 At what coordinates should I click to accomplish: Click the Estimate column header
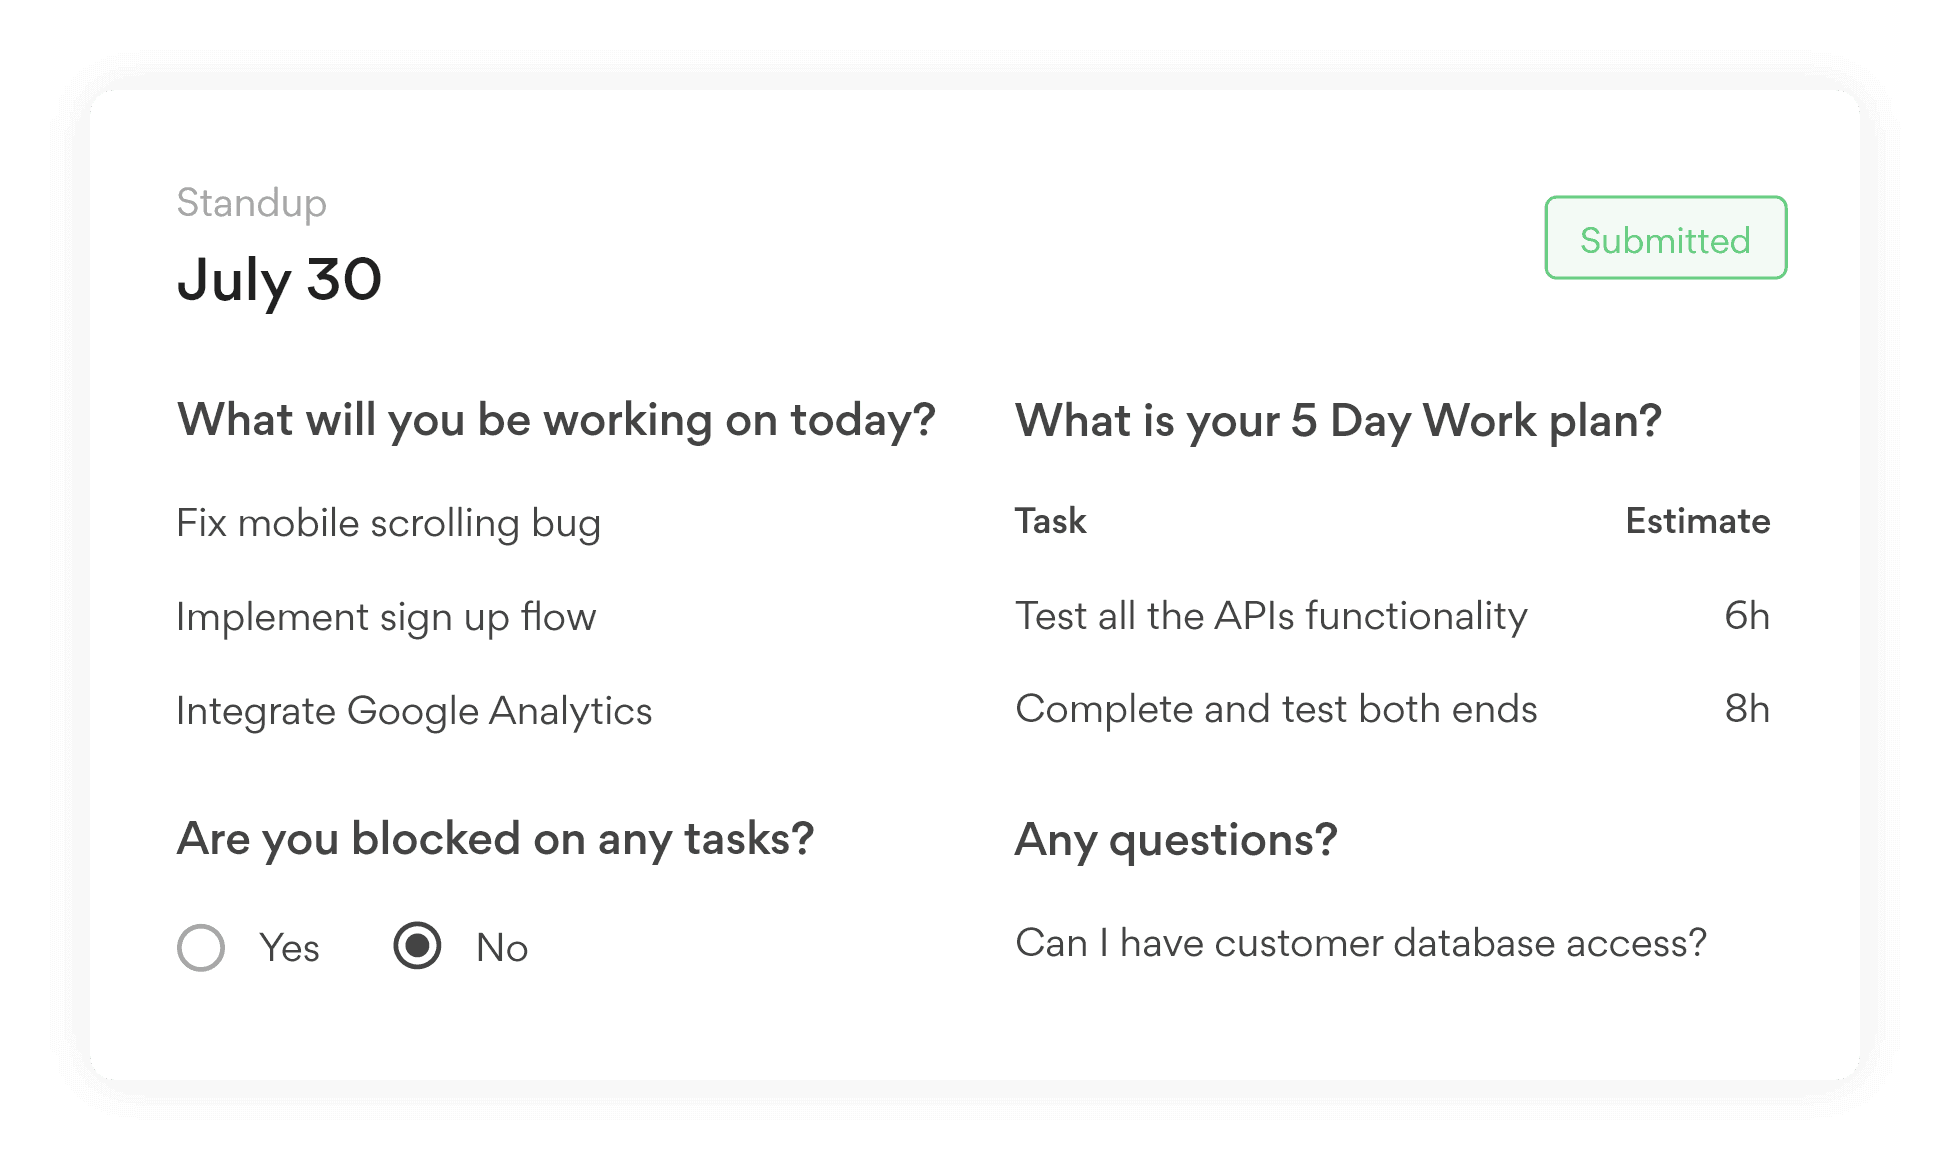point(1697,521)
